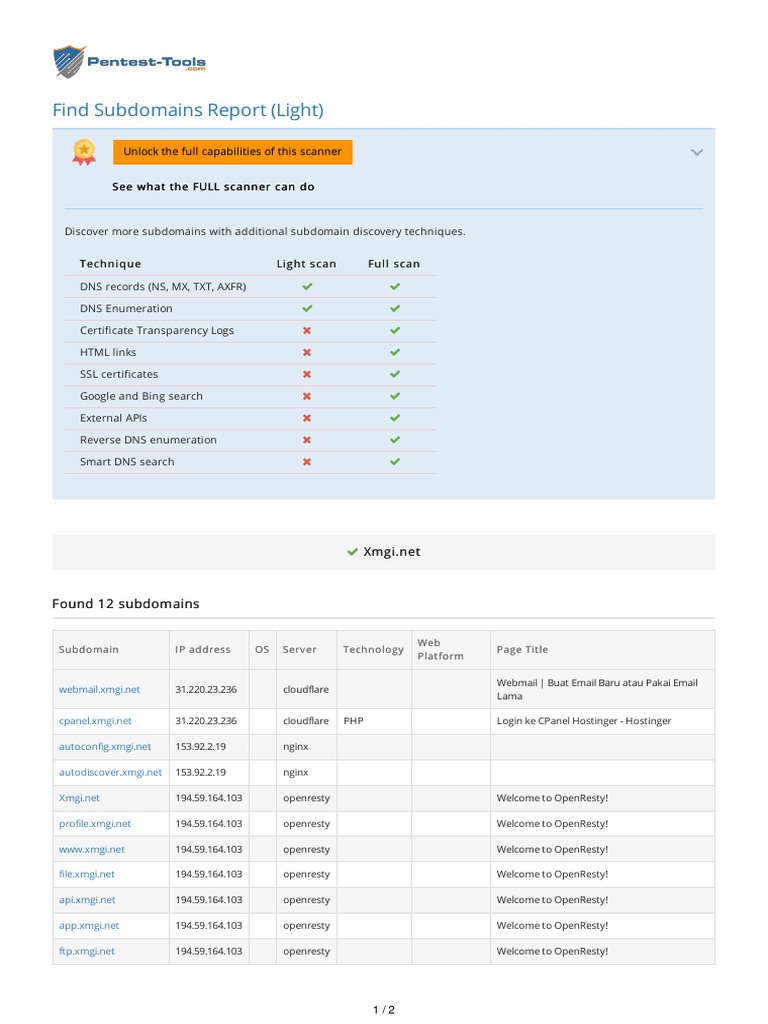Open the profile.xmgi.net link
The height and width of the screenshot is (1024, 768).
tap(95, 824)
